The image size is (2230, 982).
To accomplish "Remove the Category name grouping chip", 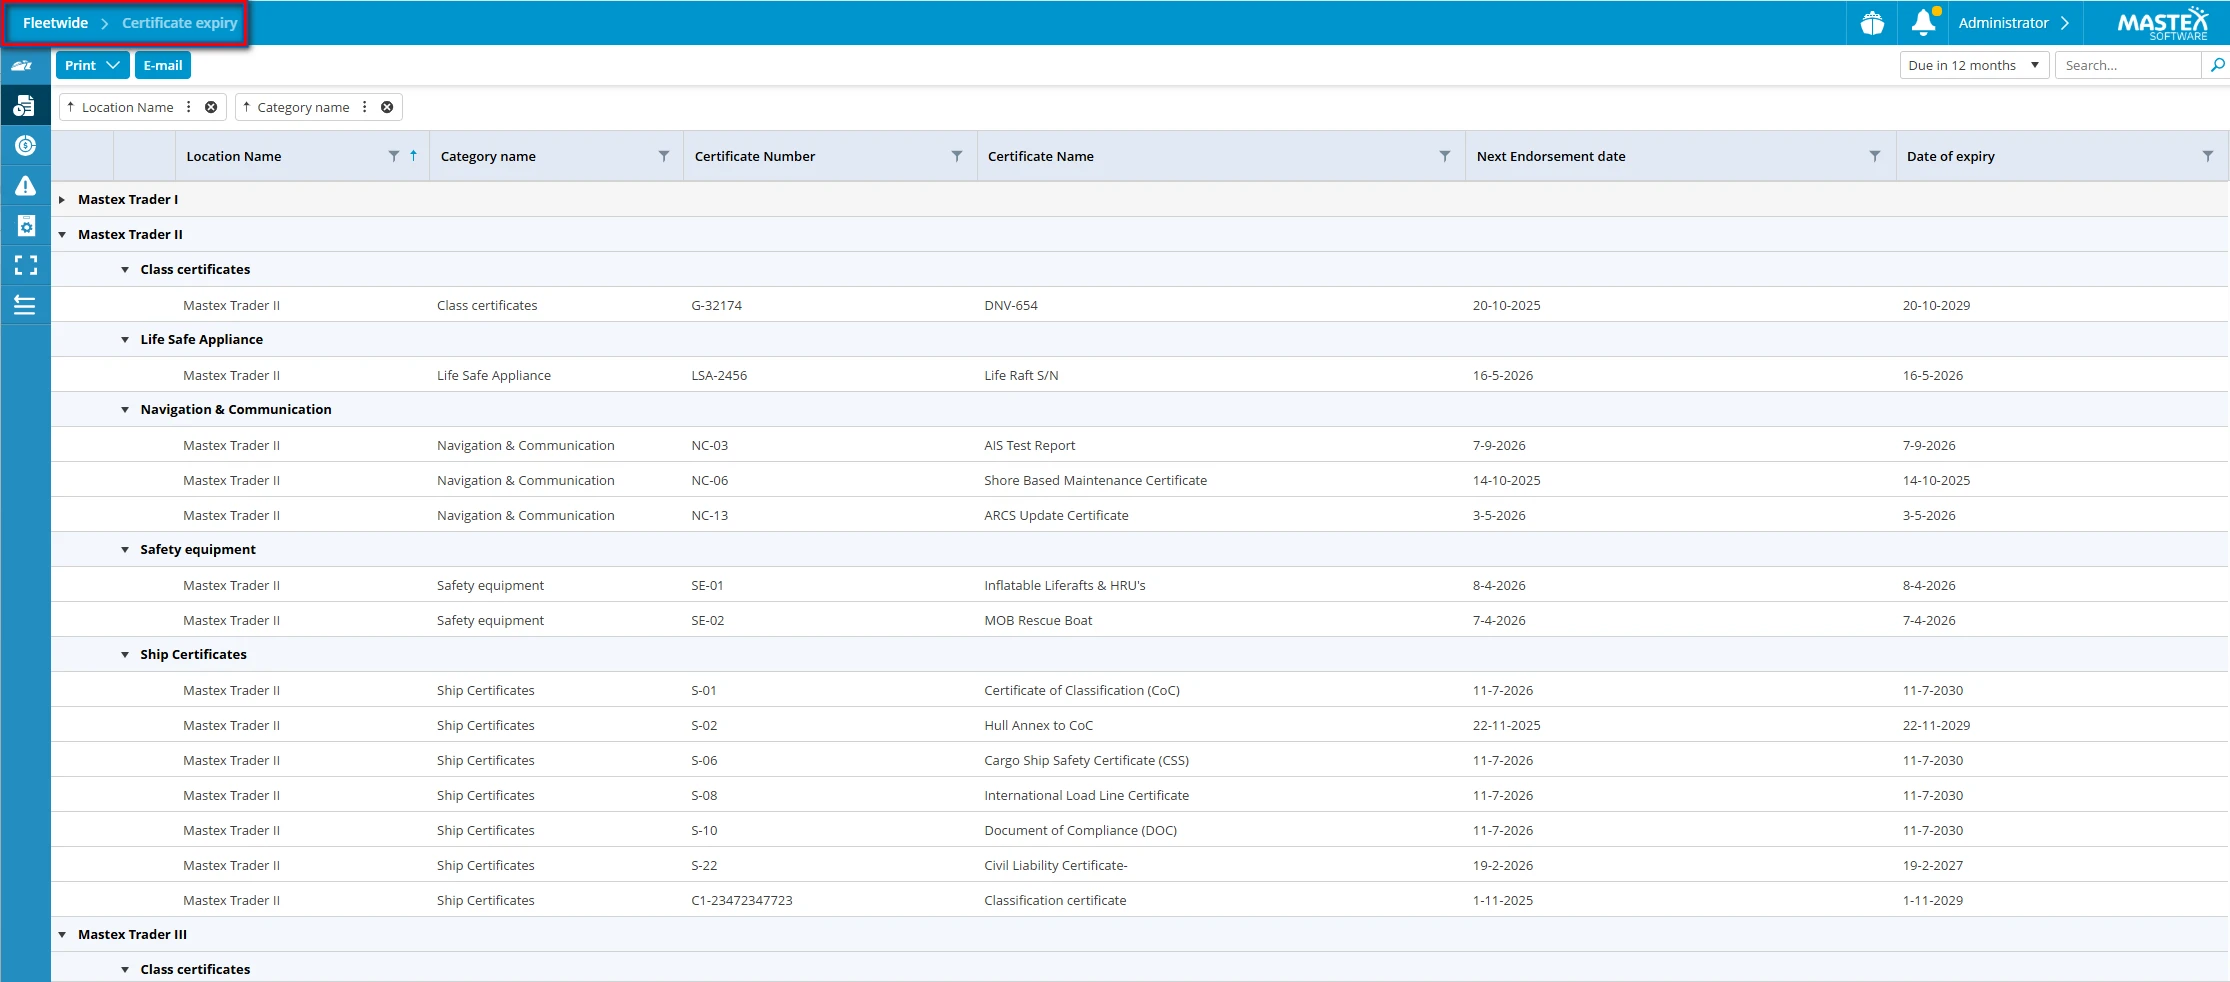I will tap(387, 107).
